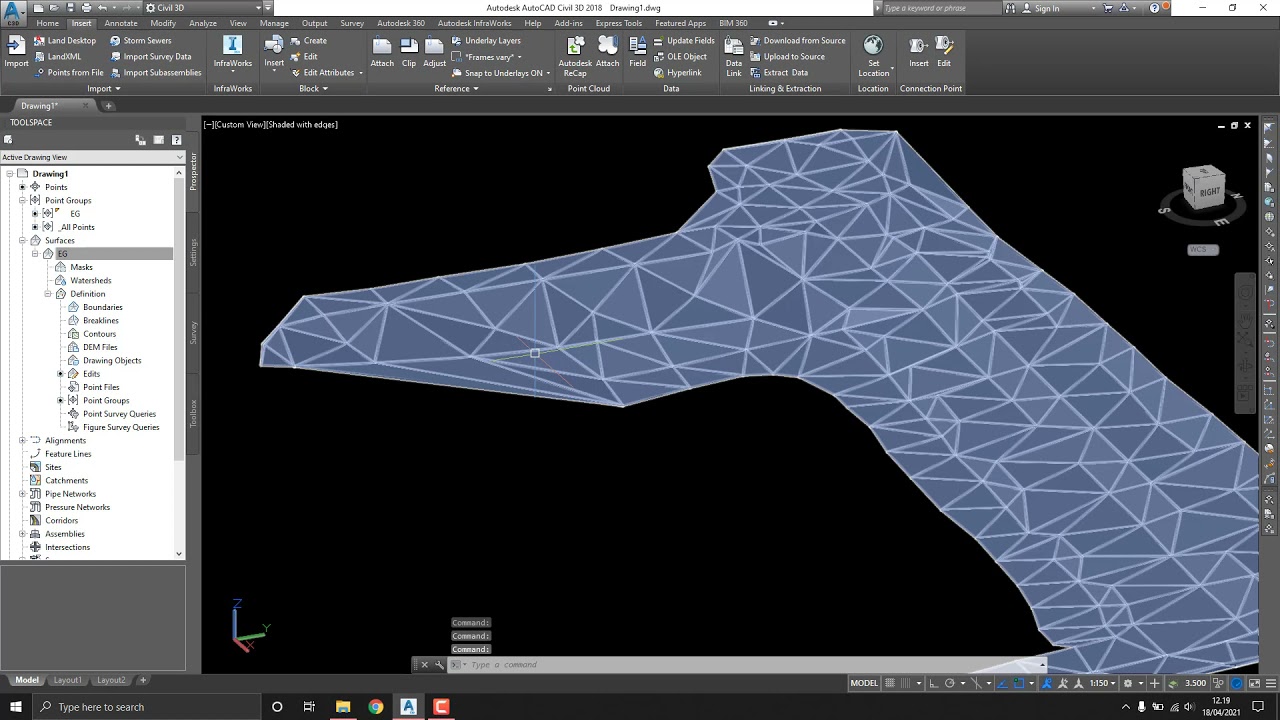This screenshot has width=1280, height=720.
Task: Toggle ortho mode in the status bar
Action: click(934, 683)
